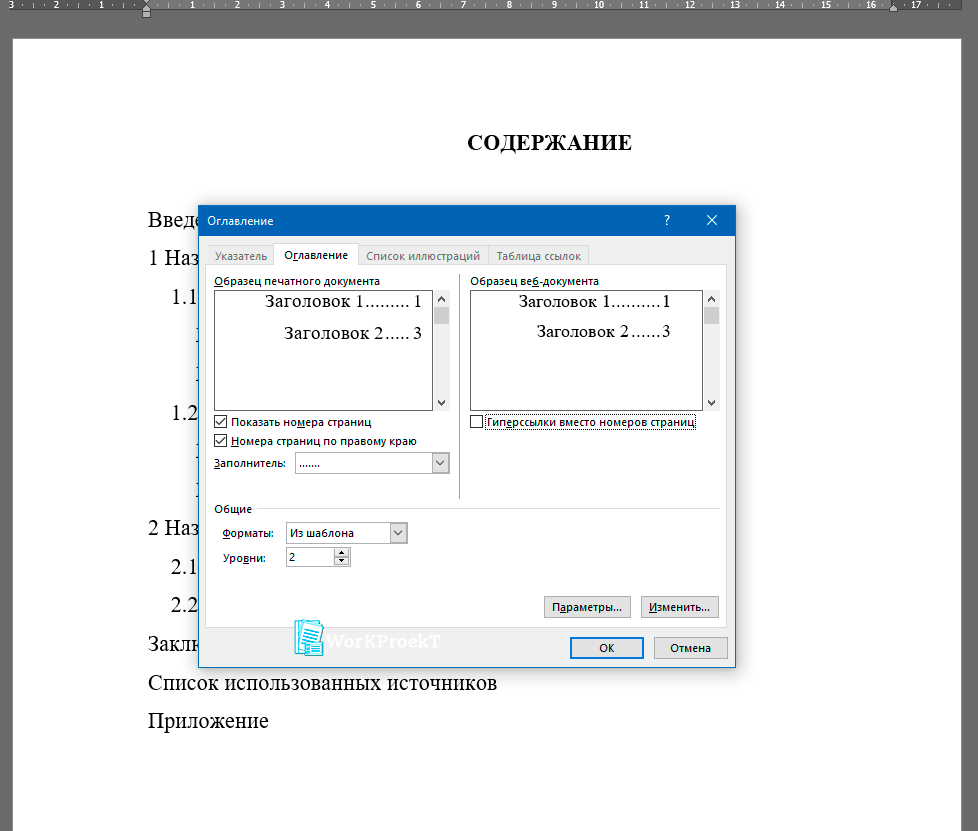978x831 pixels.
Task: Increase Уровни value with the up arrow
Action: click(x=342, y=553)
